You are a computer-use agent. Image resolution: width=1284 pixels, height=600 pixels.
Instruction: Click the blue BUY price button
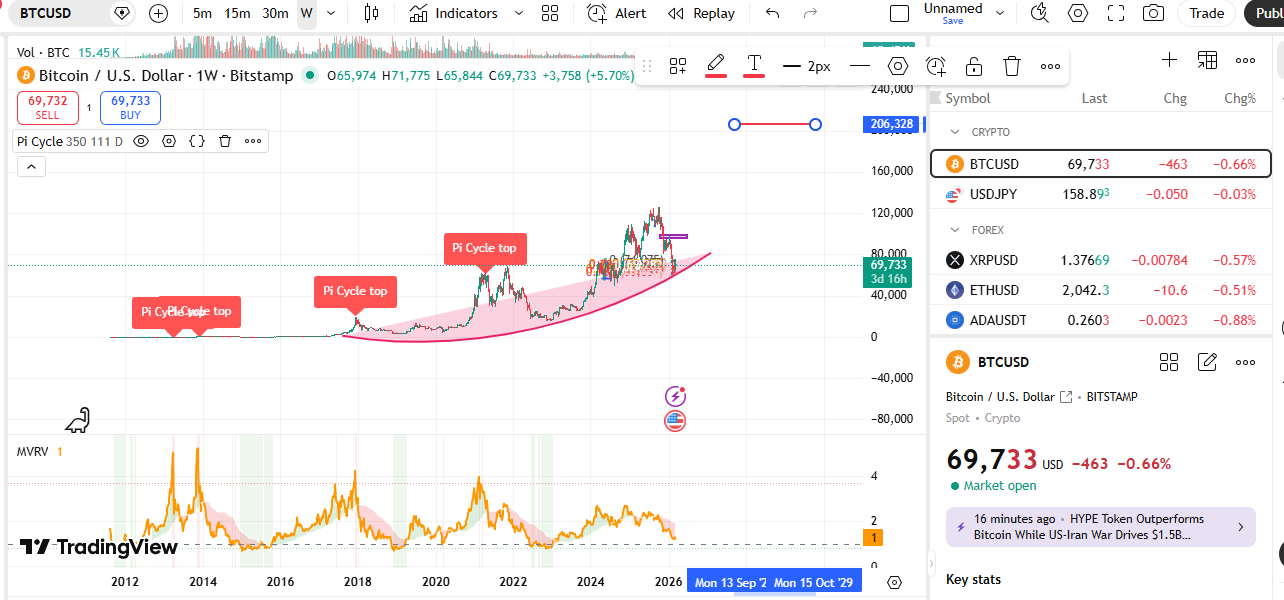[130, 107]
